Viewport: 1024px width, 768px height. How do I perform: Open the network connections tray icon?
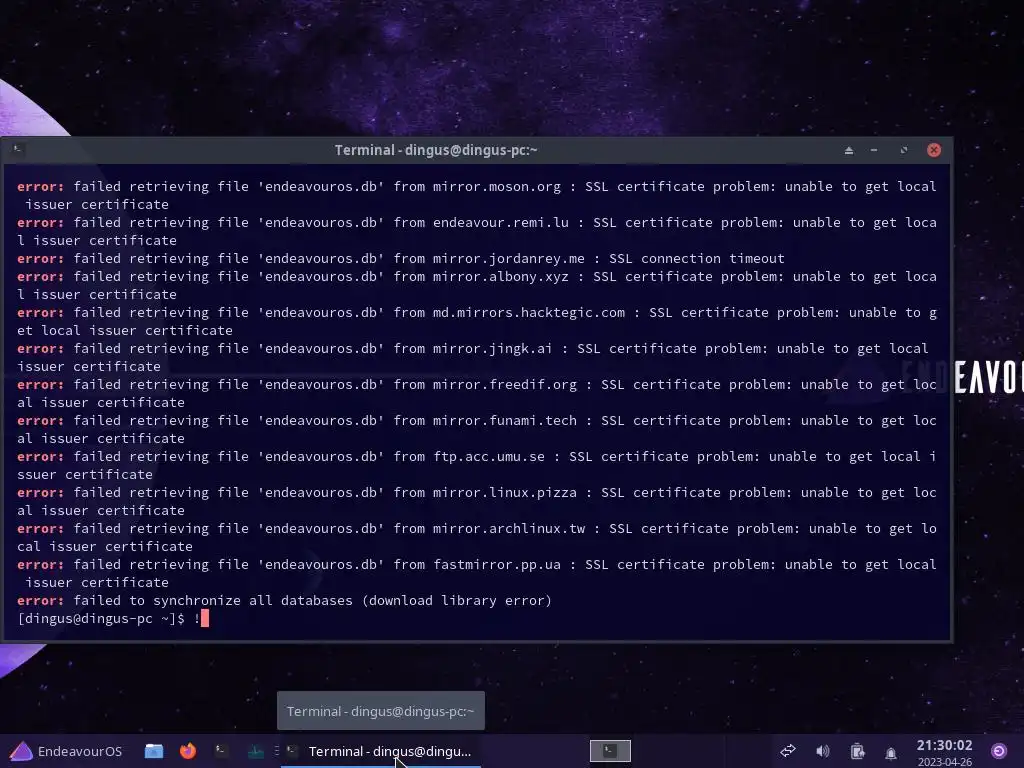point(788,751)
